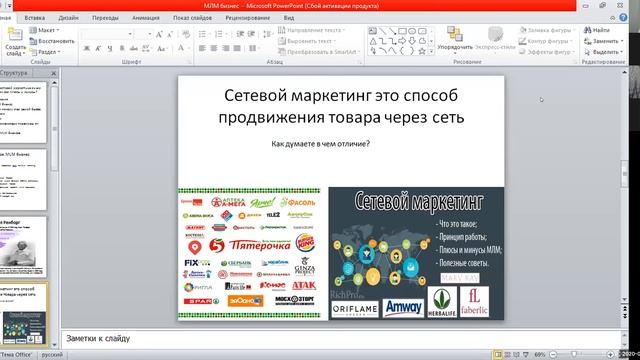
Task: Select the 5-Point Star shape
Action: pos(422,51)
